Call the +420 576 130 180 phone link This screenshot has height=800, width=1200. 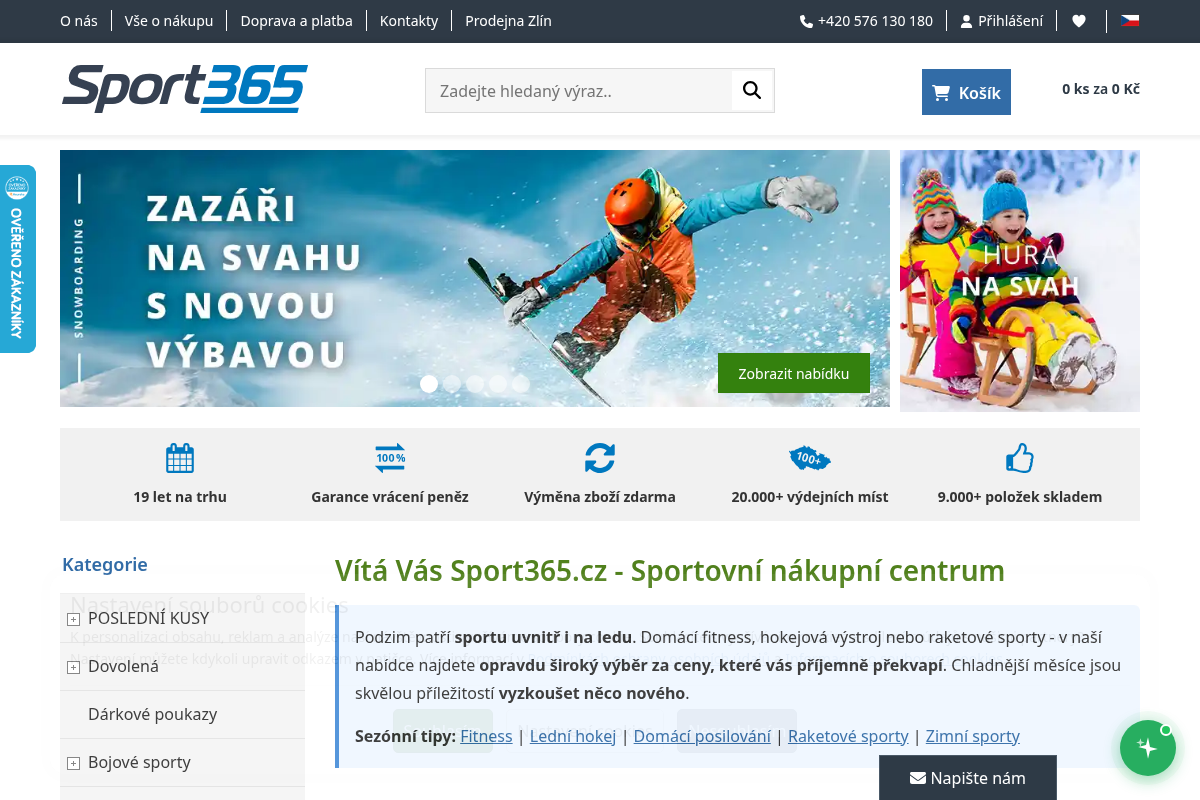[866, 21]
